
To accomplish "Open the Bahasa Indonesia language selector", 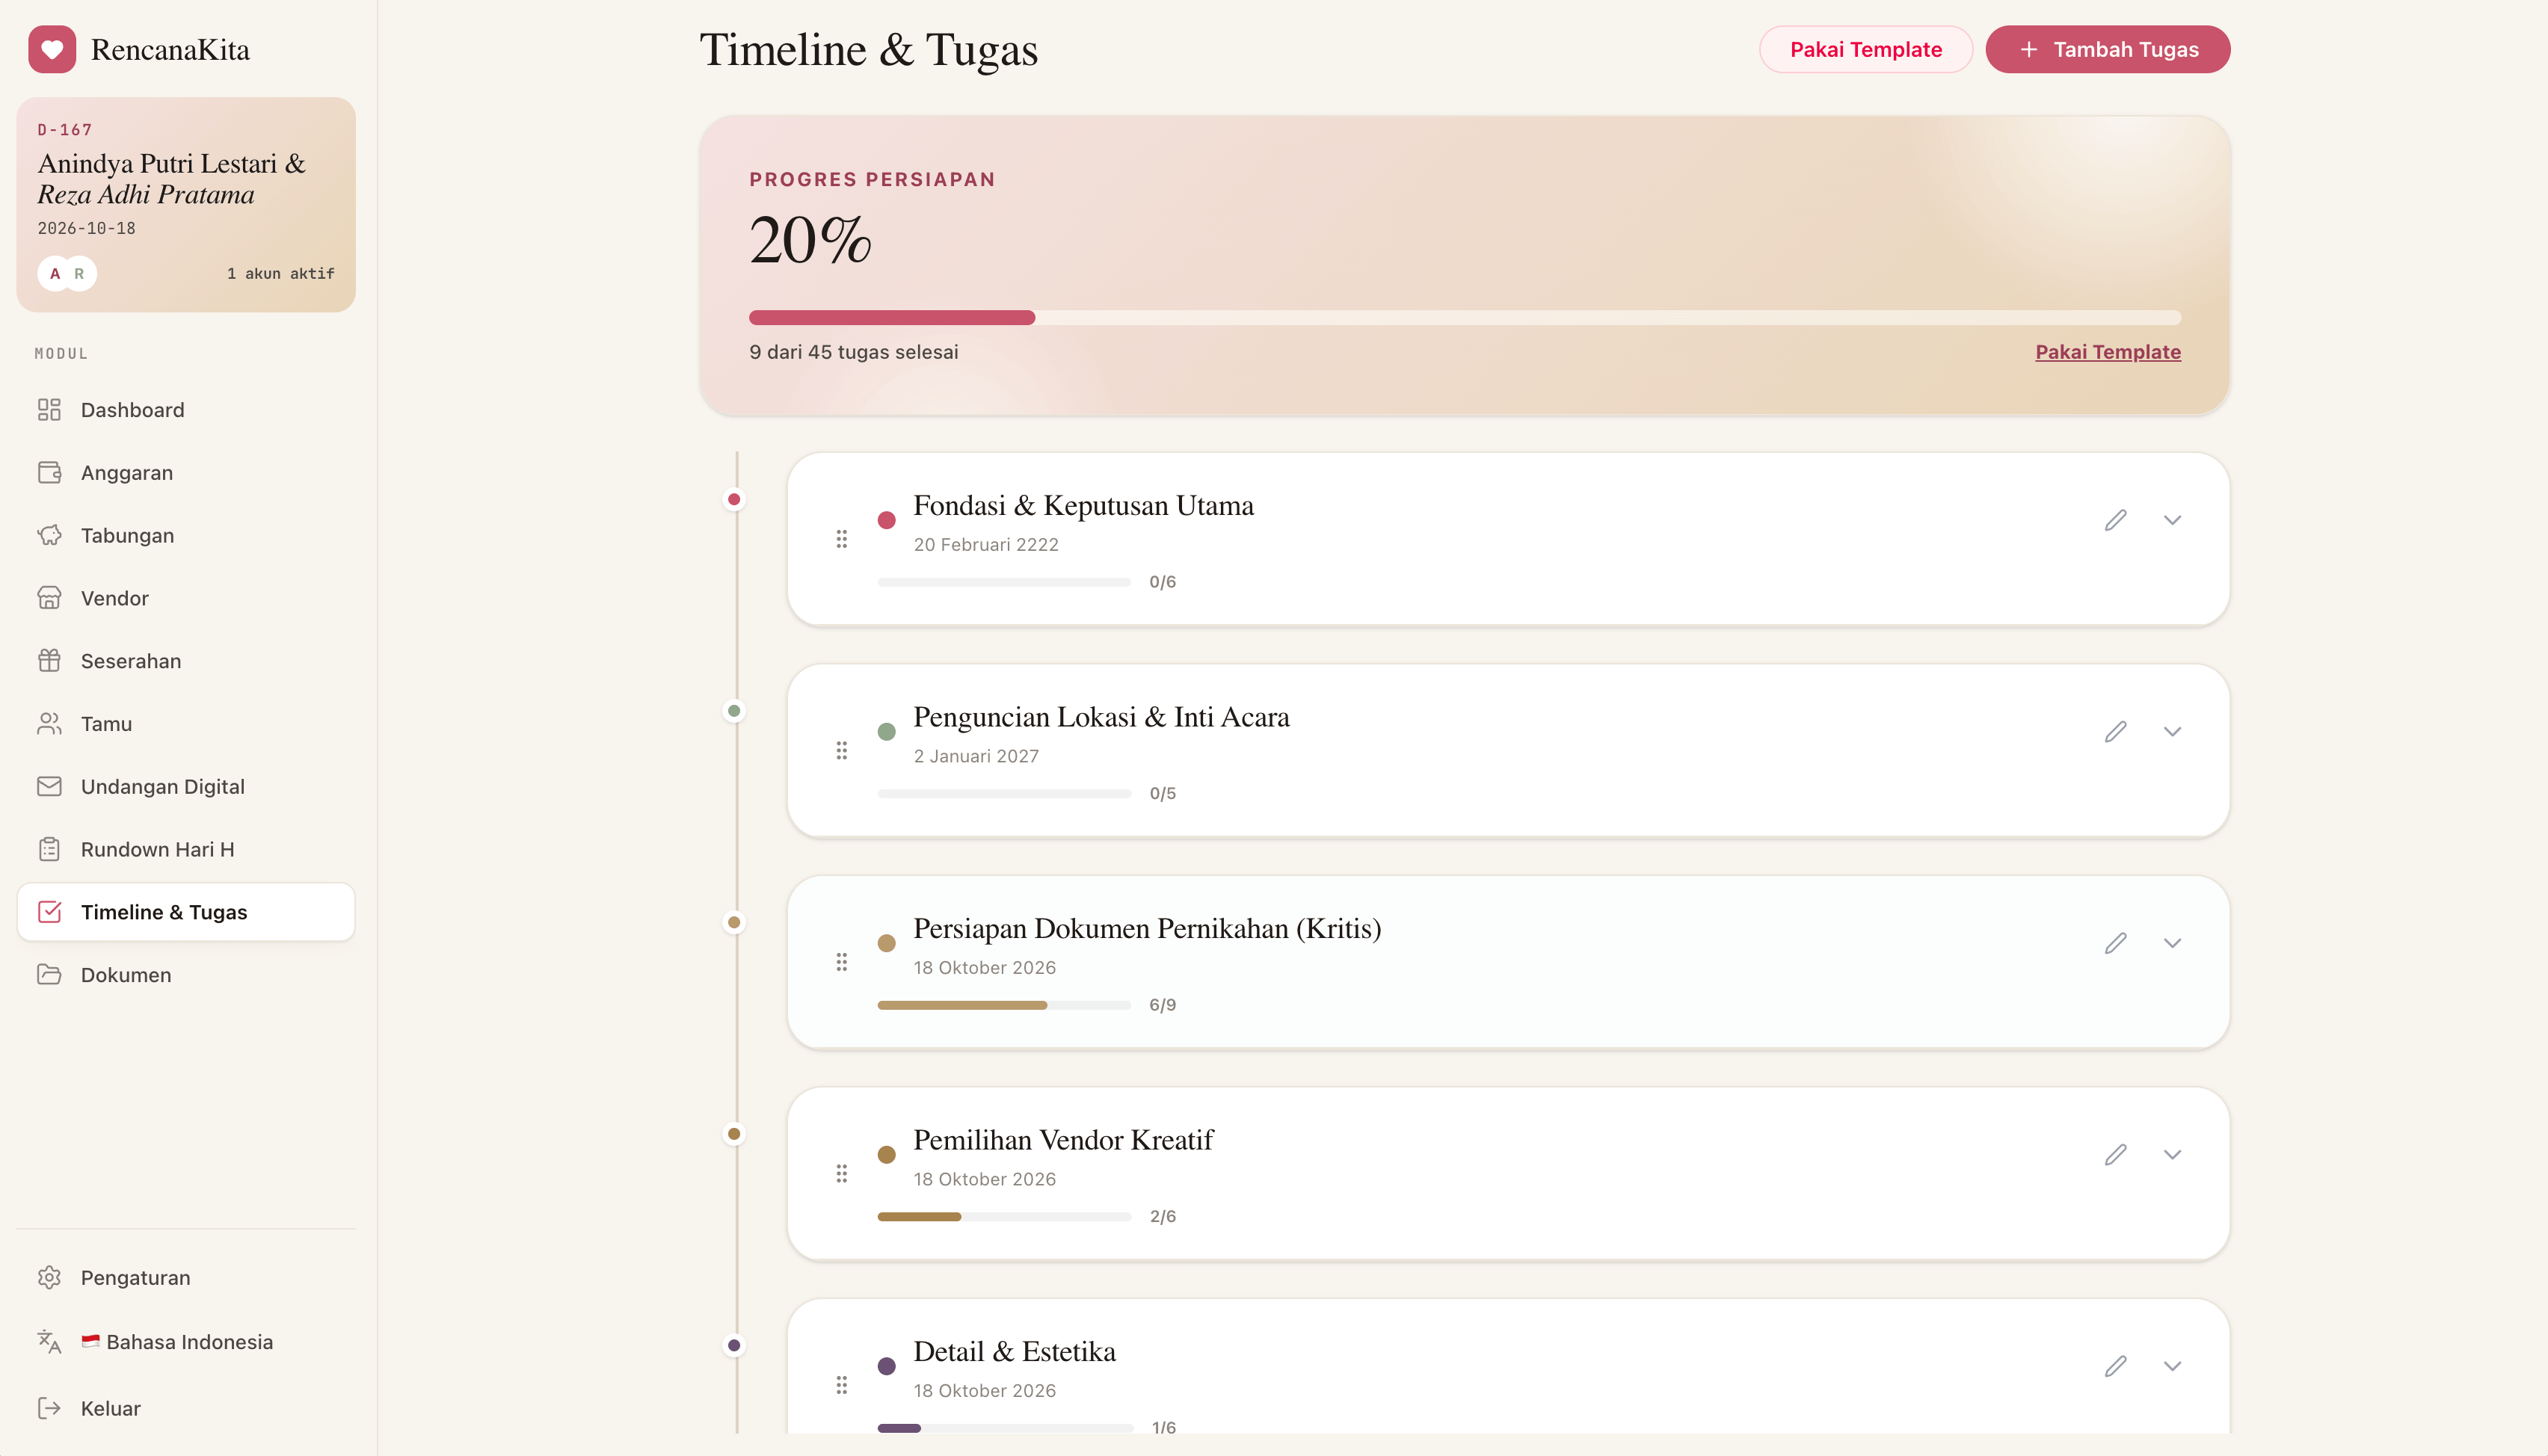I will point(186,1342).
